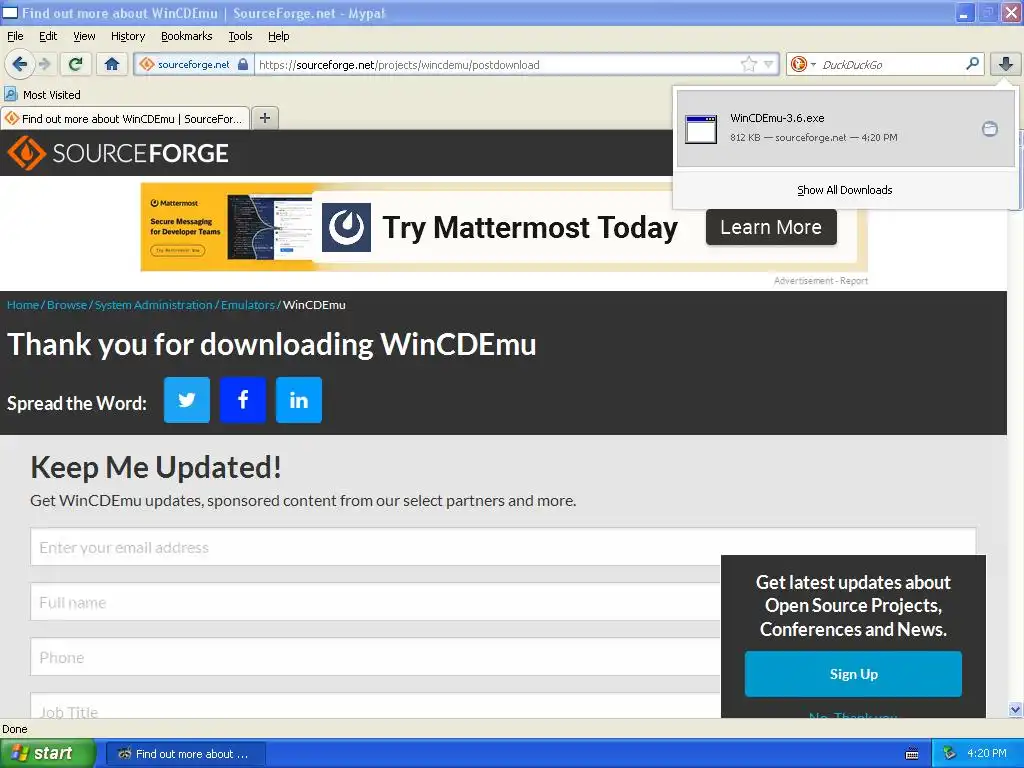Click the keyboard icon in system tray
Image resolution: width=1024 pixels, height=768 pixels.
[912, 754]
